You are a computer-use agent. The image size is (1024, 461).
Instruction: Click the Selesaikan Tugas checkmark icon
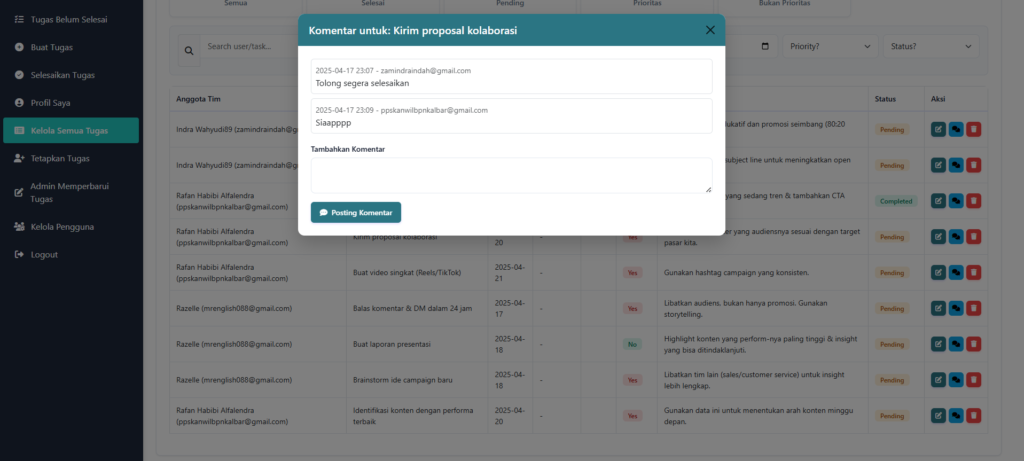[20, 75]
